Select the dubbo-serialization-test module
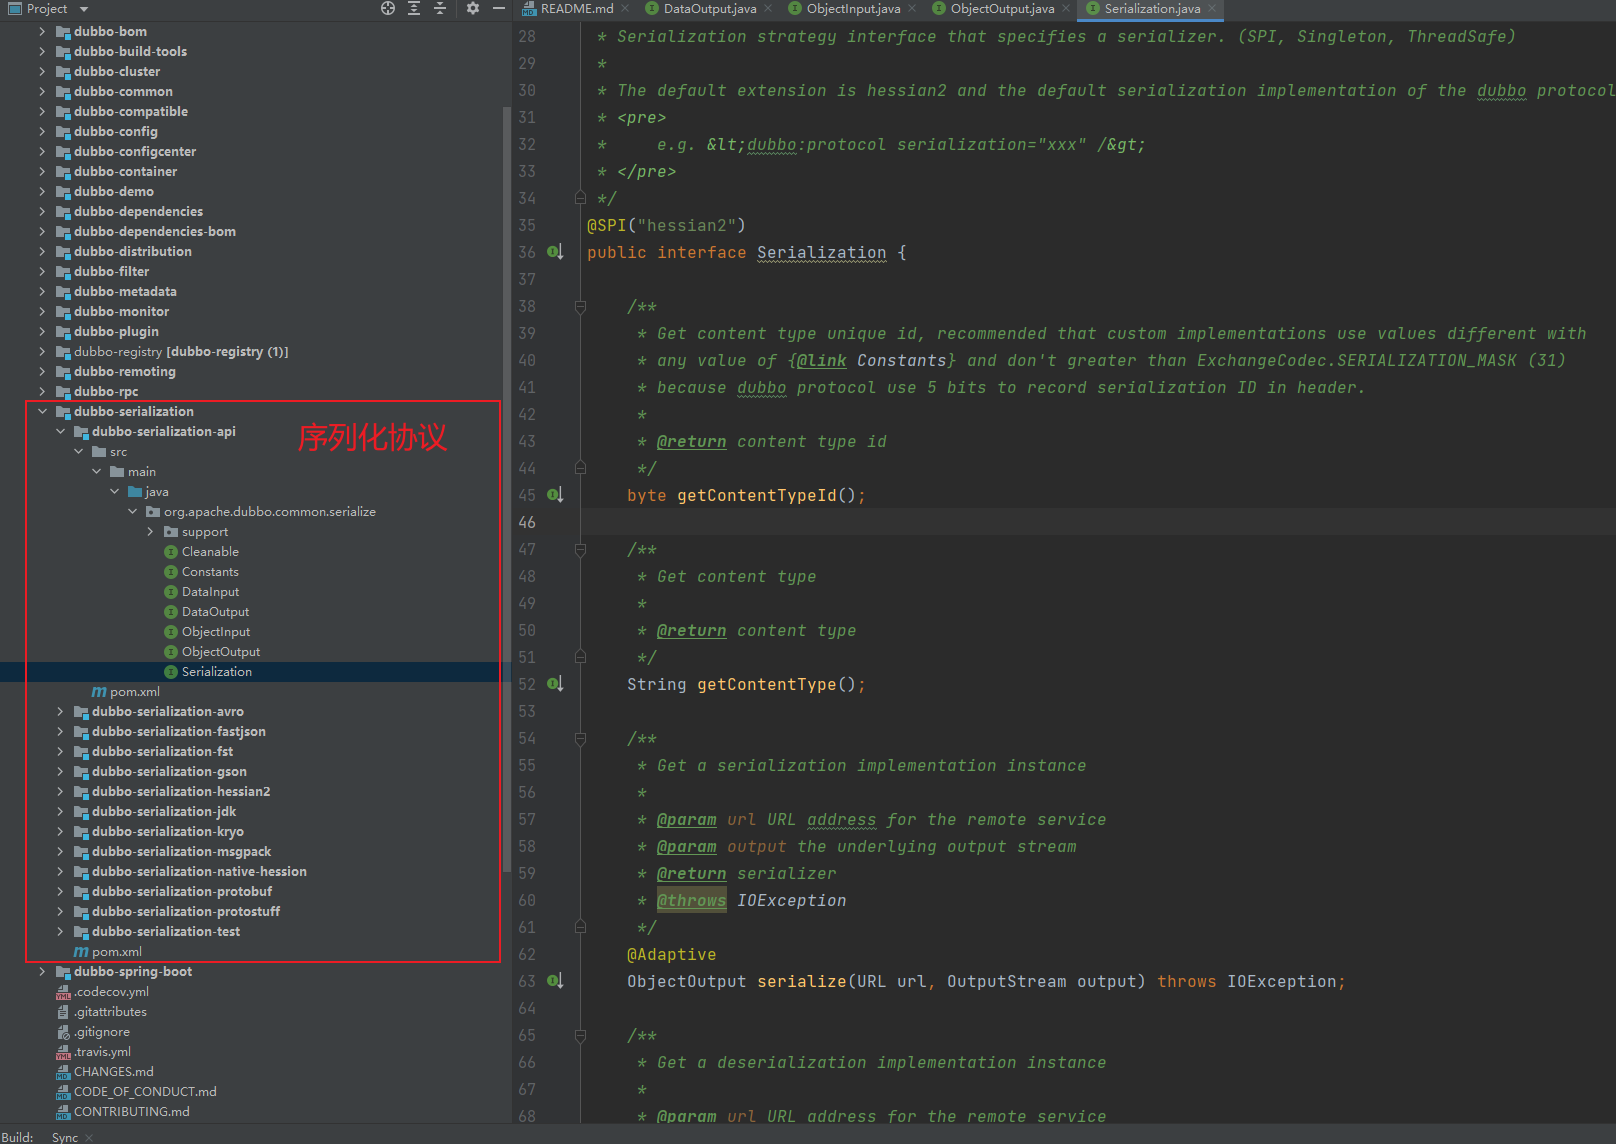The height and width of the screenshot is (1144, 1616). [x=166, y=932]
